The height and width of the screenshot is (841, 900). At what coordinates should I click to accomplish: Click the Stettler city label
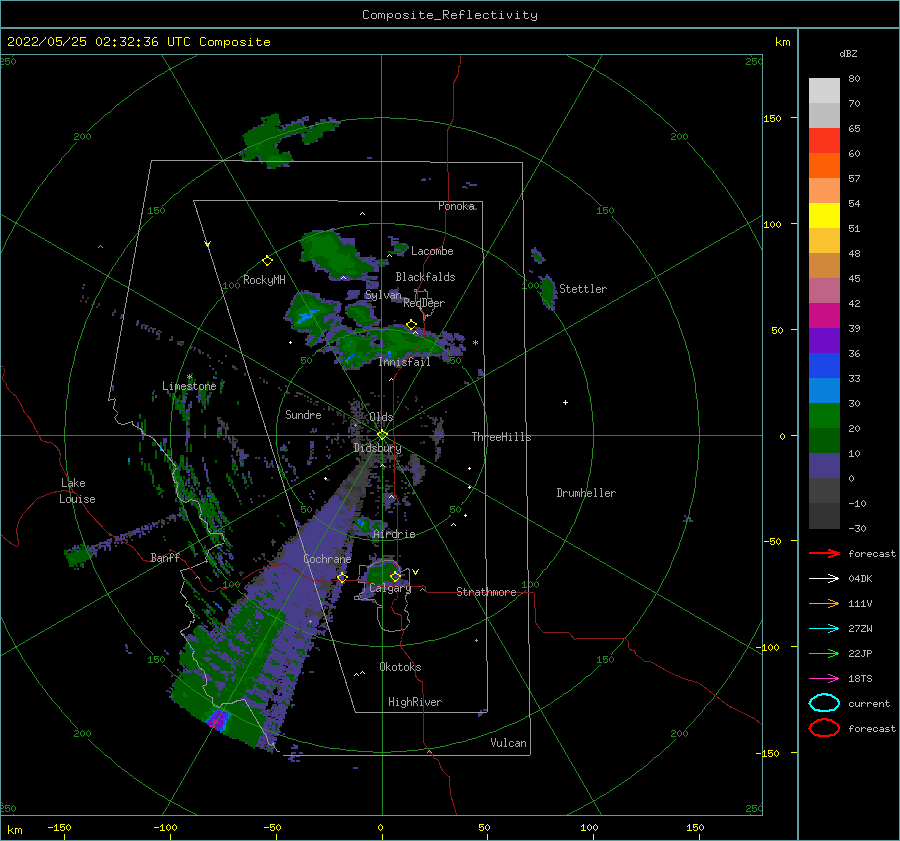[583, 289]
